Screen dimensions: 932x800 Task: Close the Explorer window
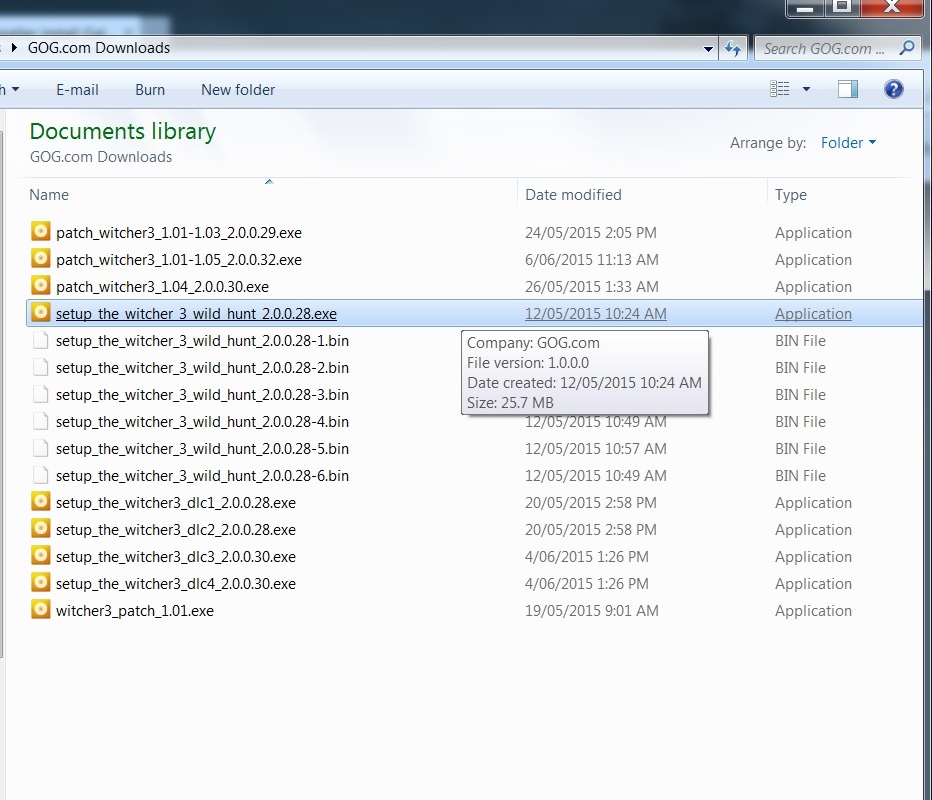click(x=892, y=7)
